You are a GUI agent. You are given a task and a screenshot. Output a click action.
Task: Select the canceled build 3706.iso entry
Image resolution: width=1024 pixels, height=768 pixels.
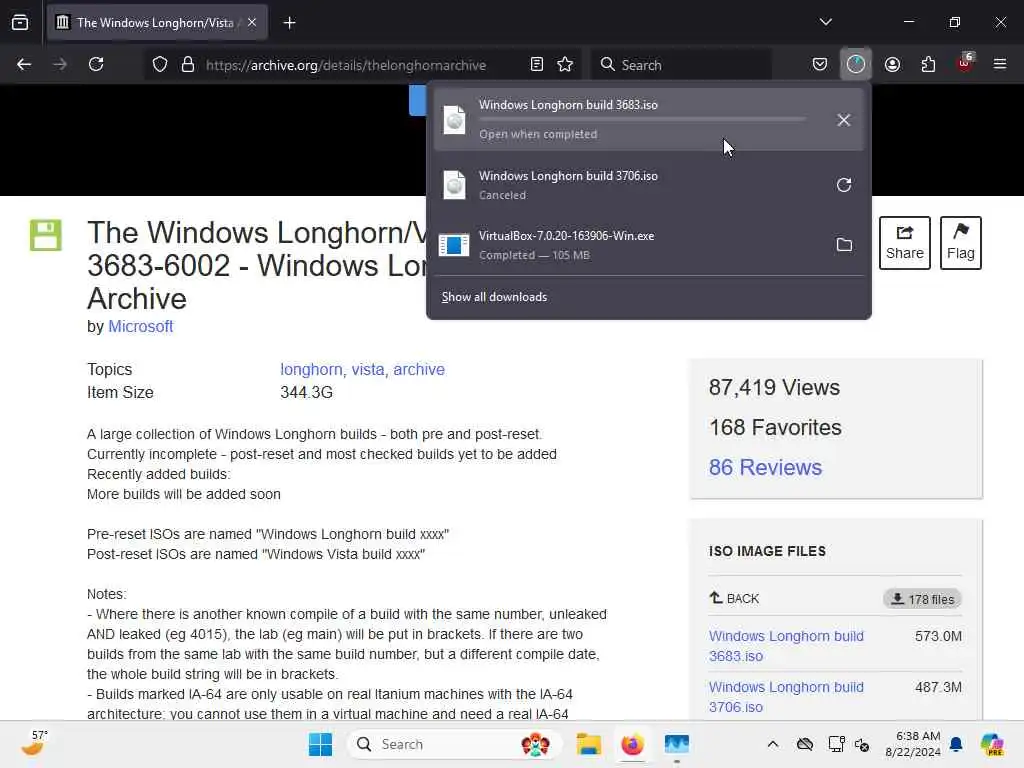click(x=648, y=185)
